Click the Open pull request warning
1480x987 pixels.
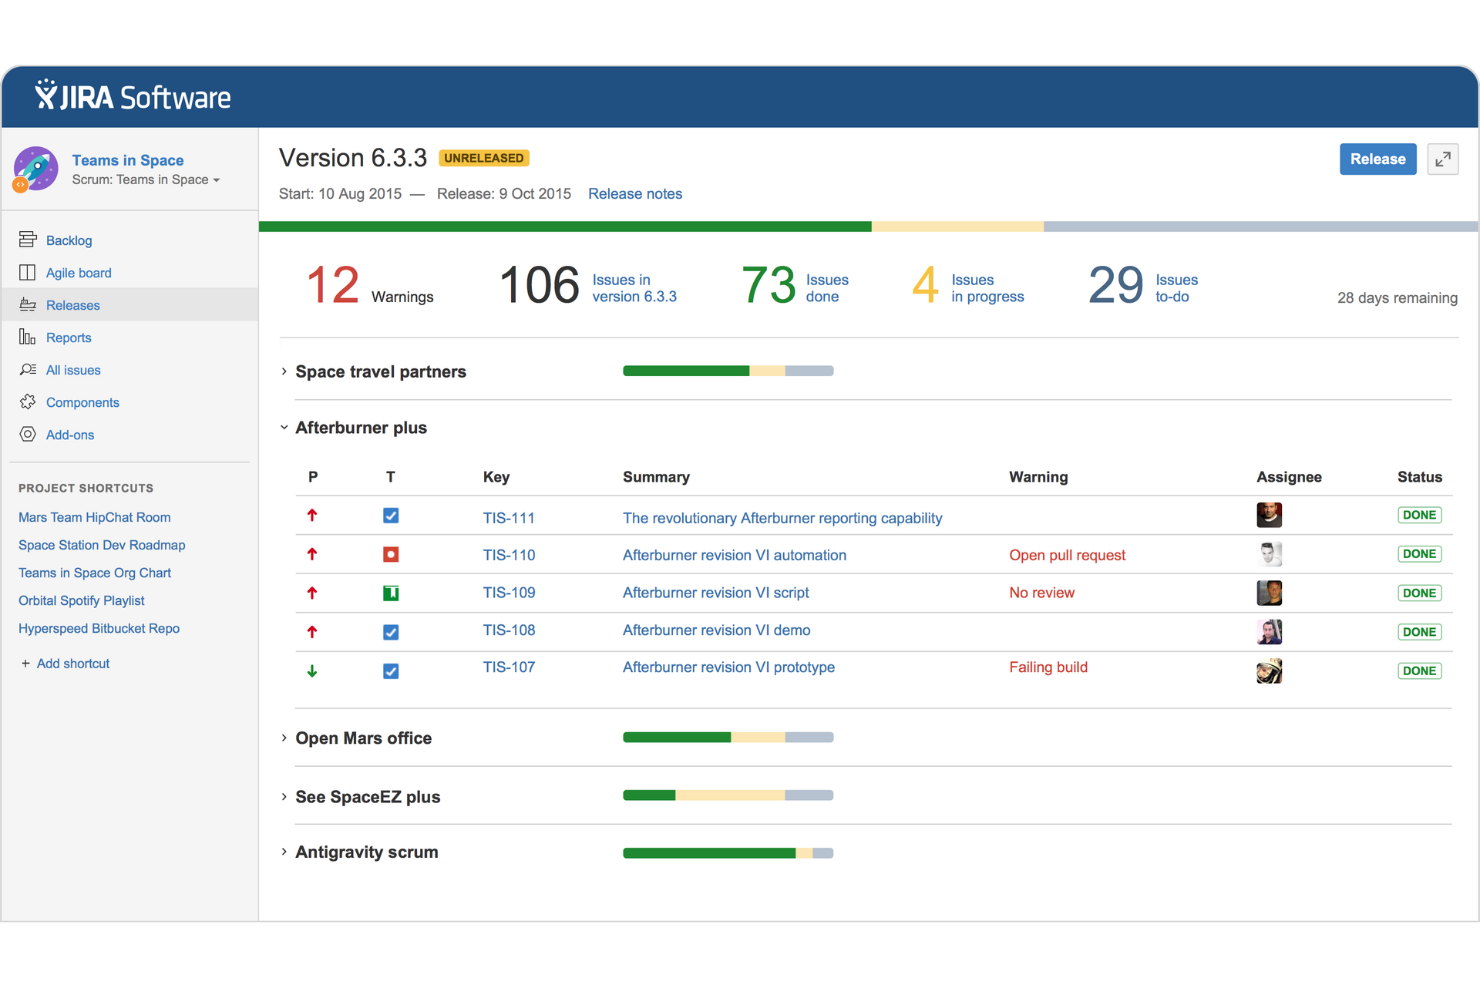[1067, 555]
